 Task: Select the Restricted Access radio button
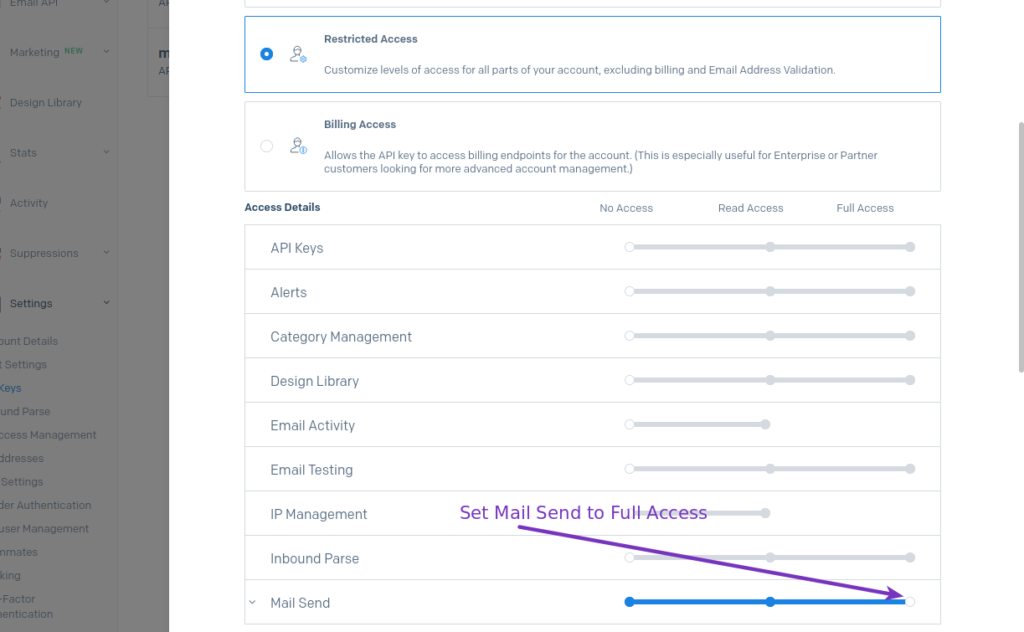click(266, 54)
